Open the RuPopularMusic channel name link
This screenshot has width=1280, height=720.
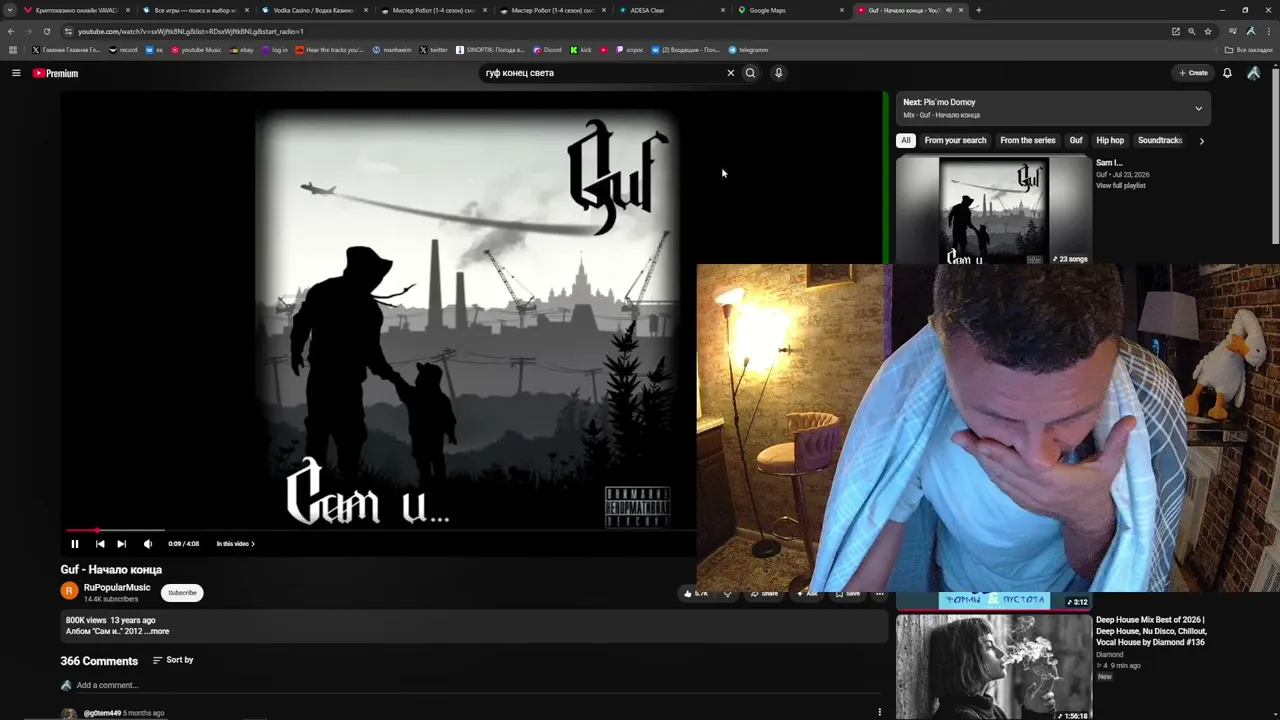pyautogui.click(x=117, y=587)
